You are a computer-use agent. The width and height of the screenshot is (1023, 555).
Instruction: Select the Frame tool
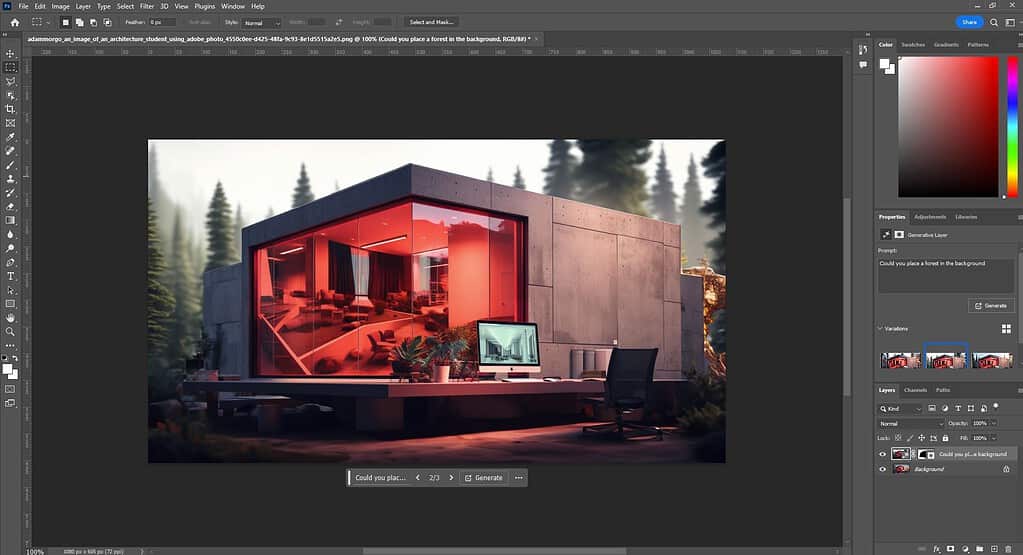click(10, 123)
